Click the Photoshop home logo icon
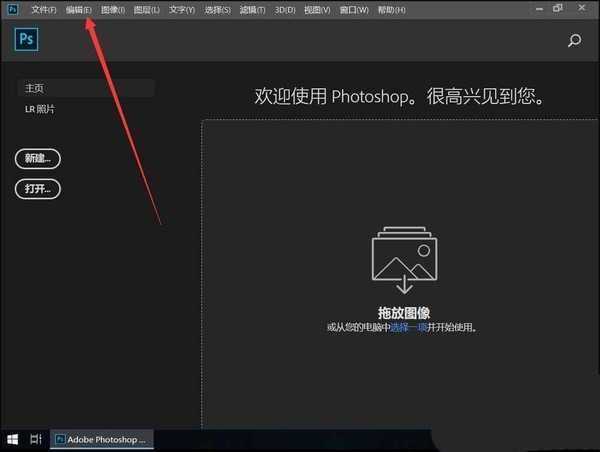 point(26,39)
